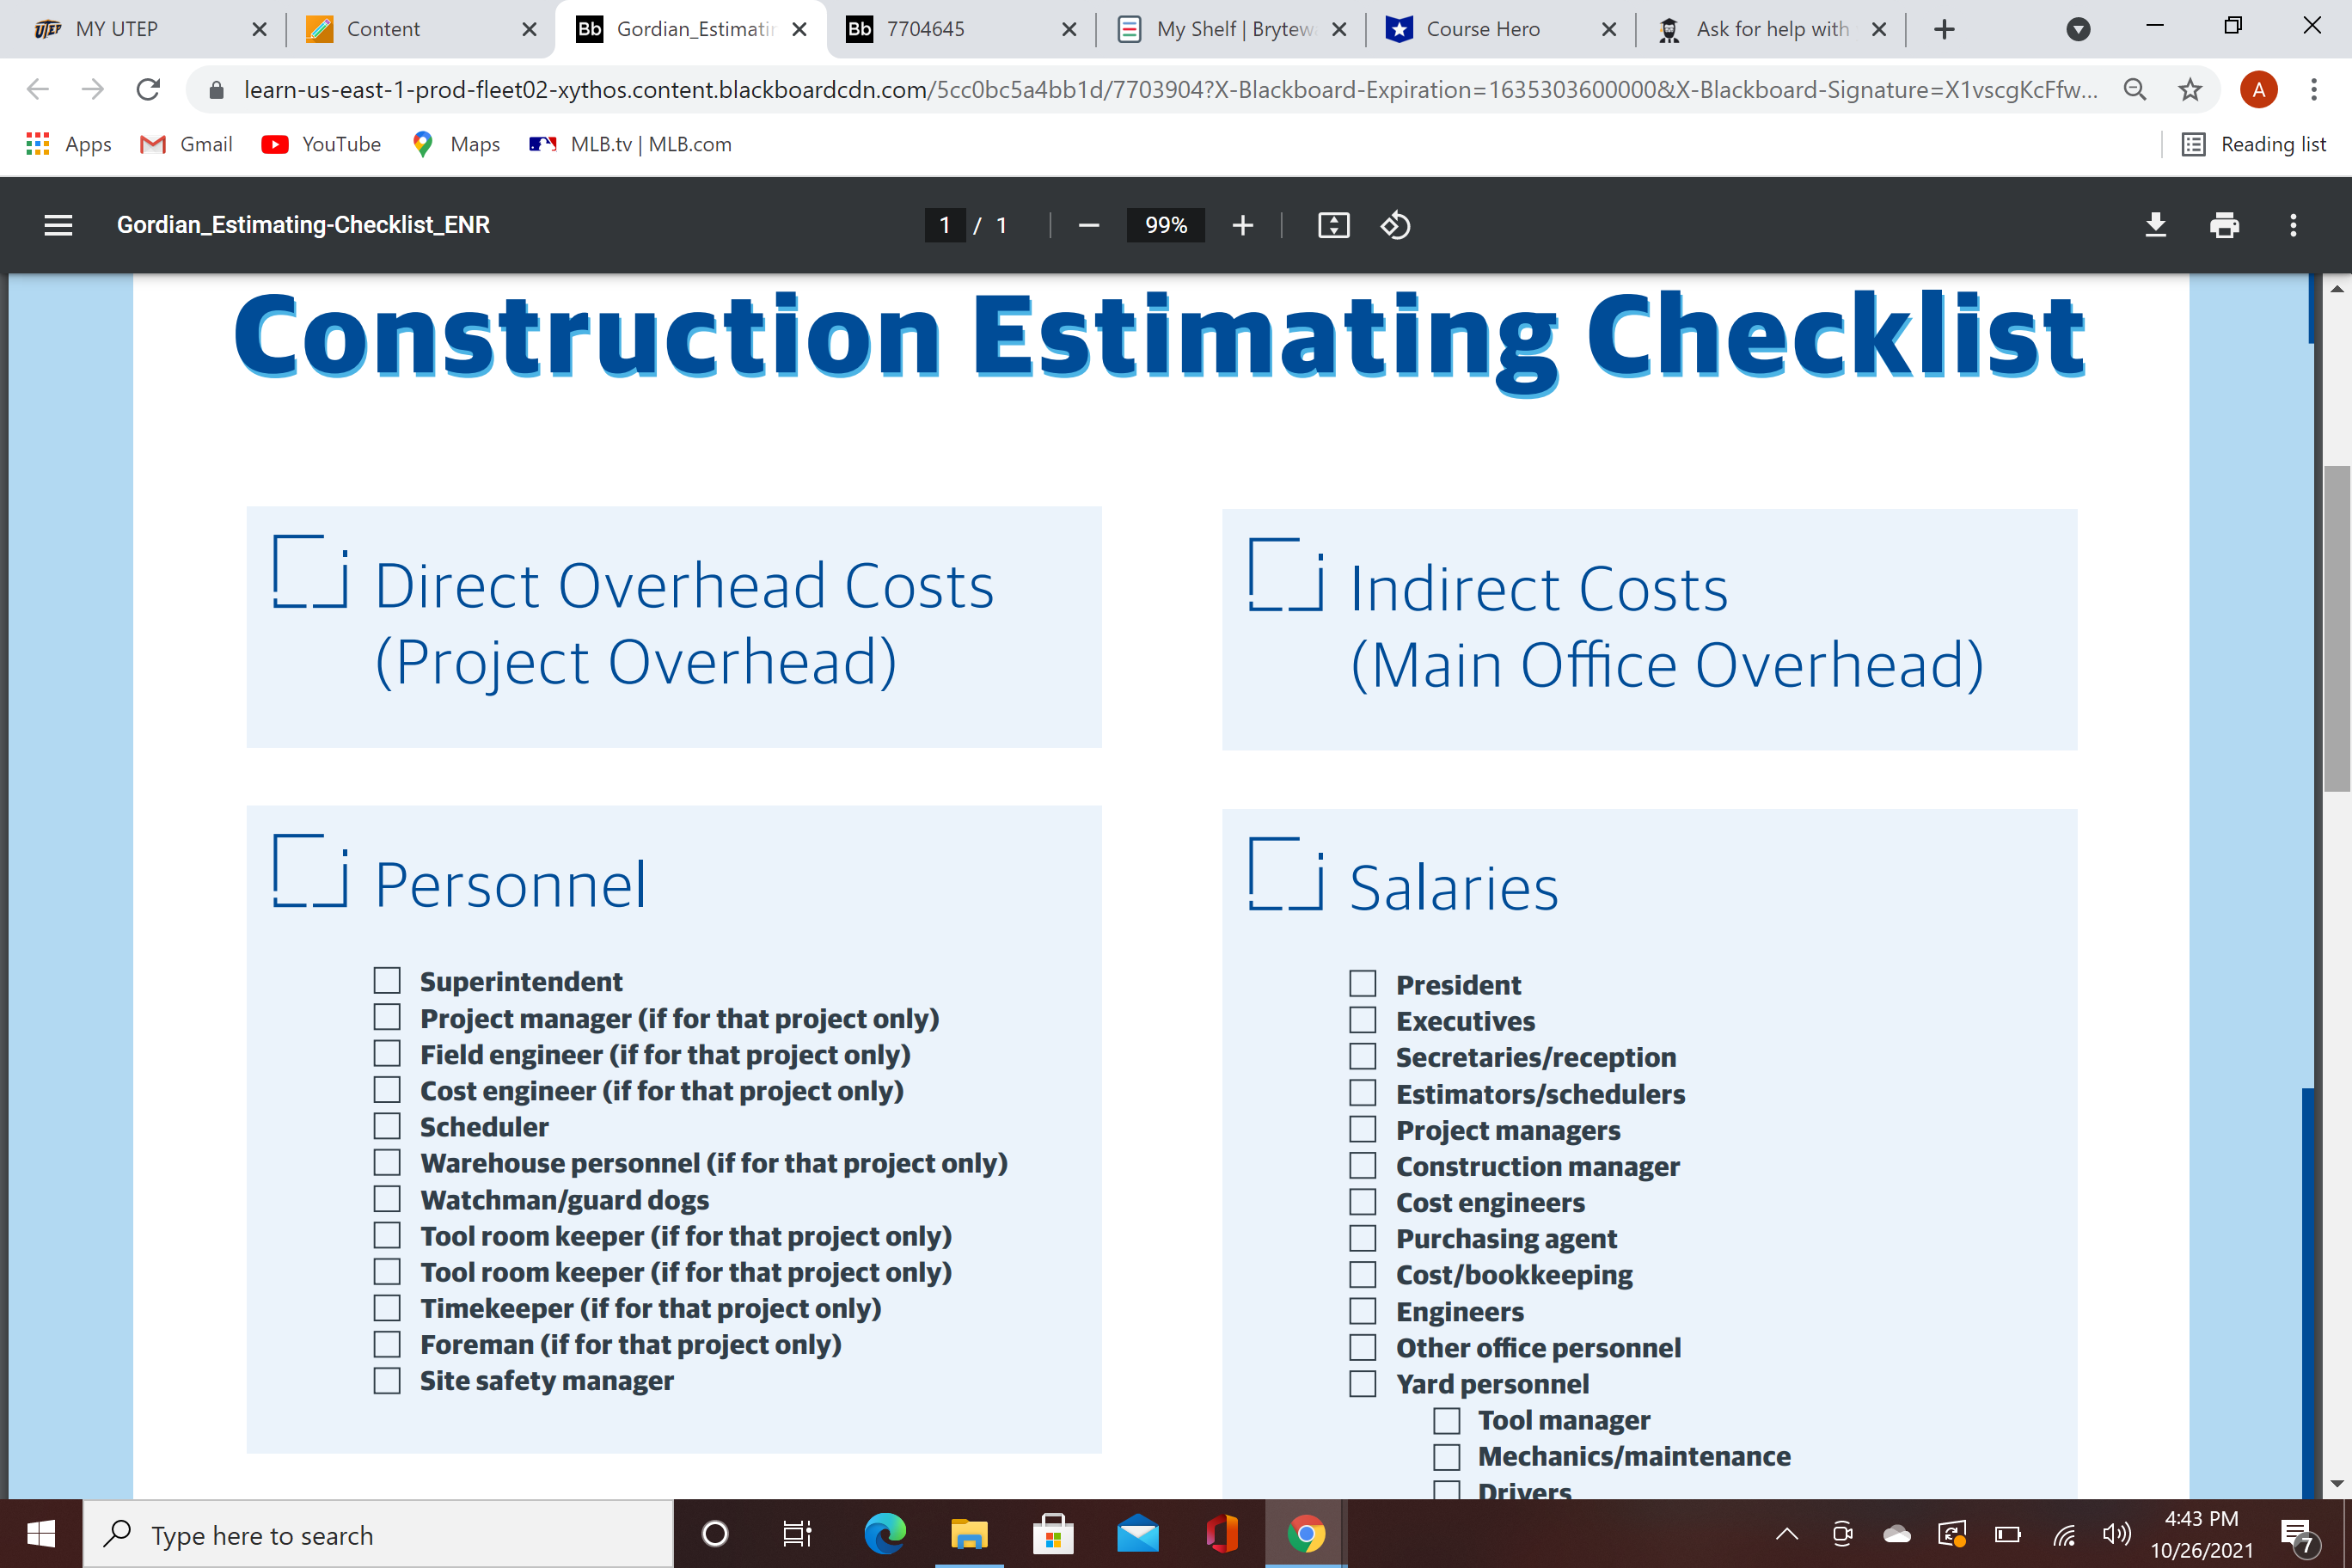Open the Gmail bookmark
The image size is (2352, 1568).
point(187,144)
